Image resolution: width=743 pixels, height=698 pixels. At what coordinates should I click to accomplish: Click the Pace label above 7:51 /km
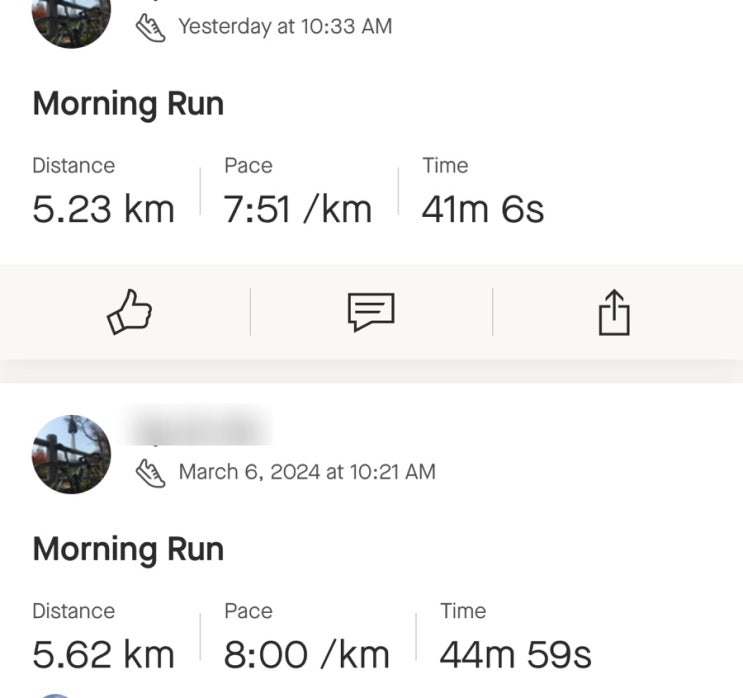click(x=248, y=166)
